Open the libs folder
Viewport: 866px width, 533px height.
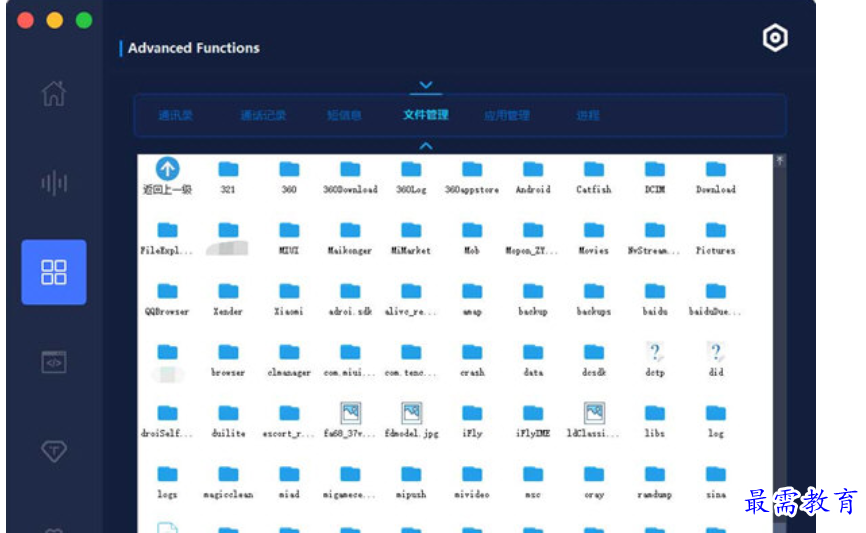[654, 413]
